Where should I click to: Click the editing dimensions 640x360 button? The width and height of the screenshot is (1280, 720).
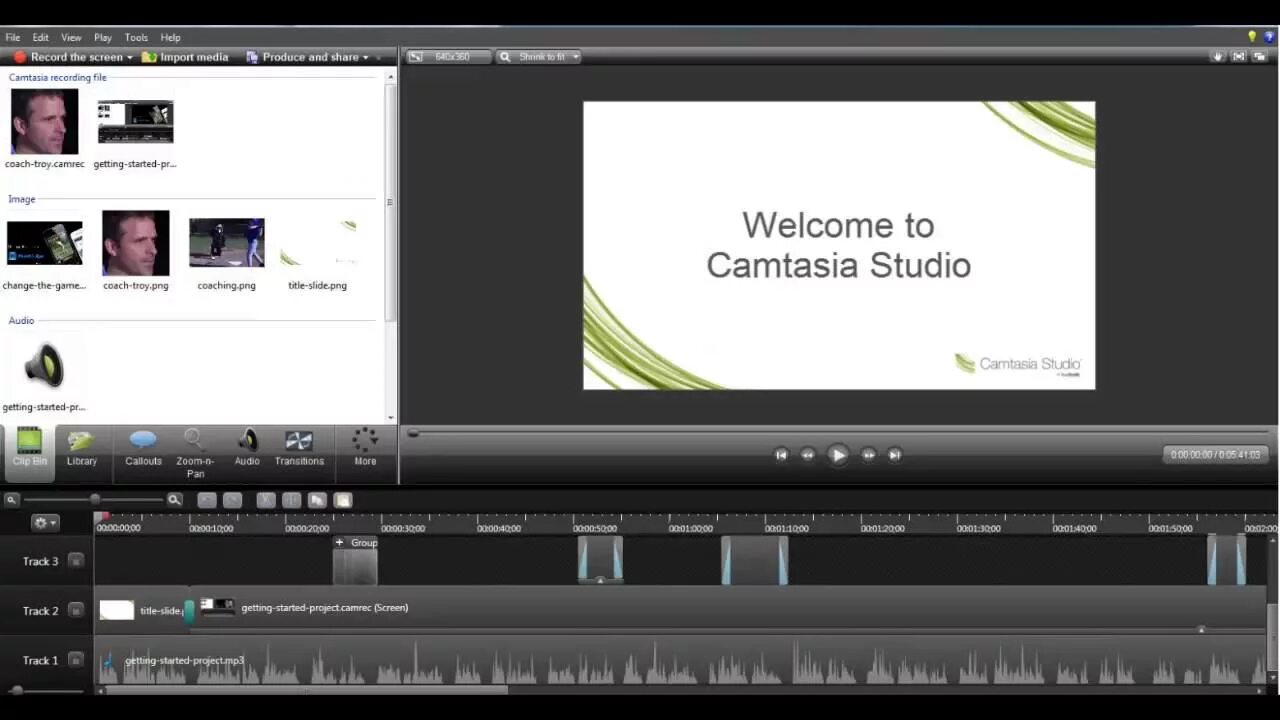447,57
